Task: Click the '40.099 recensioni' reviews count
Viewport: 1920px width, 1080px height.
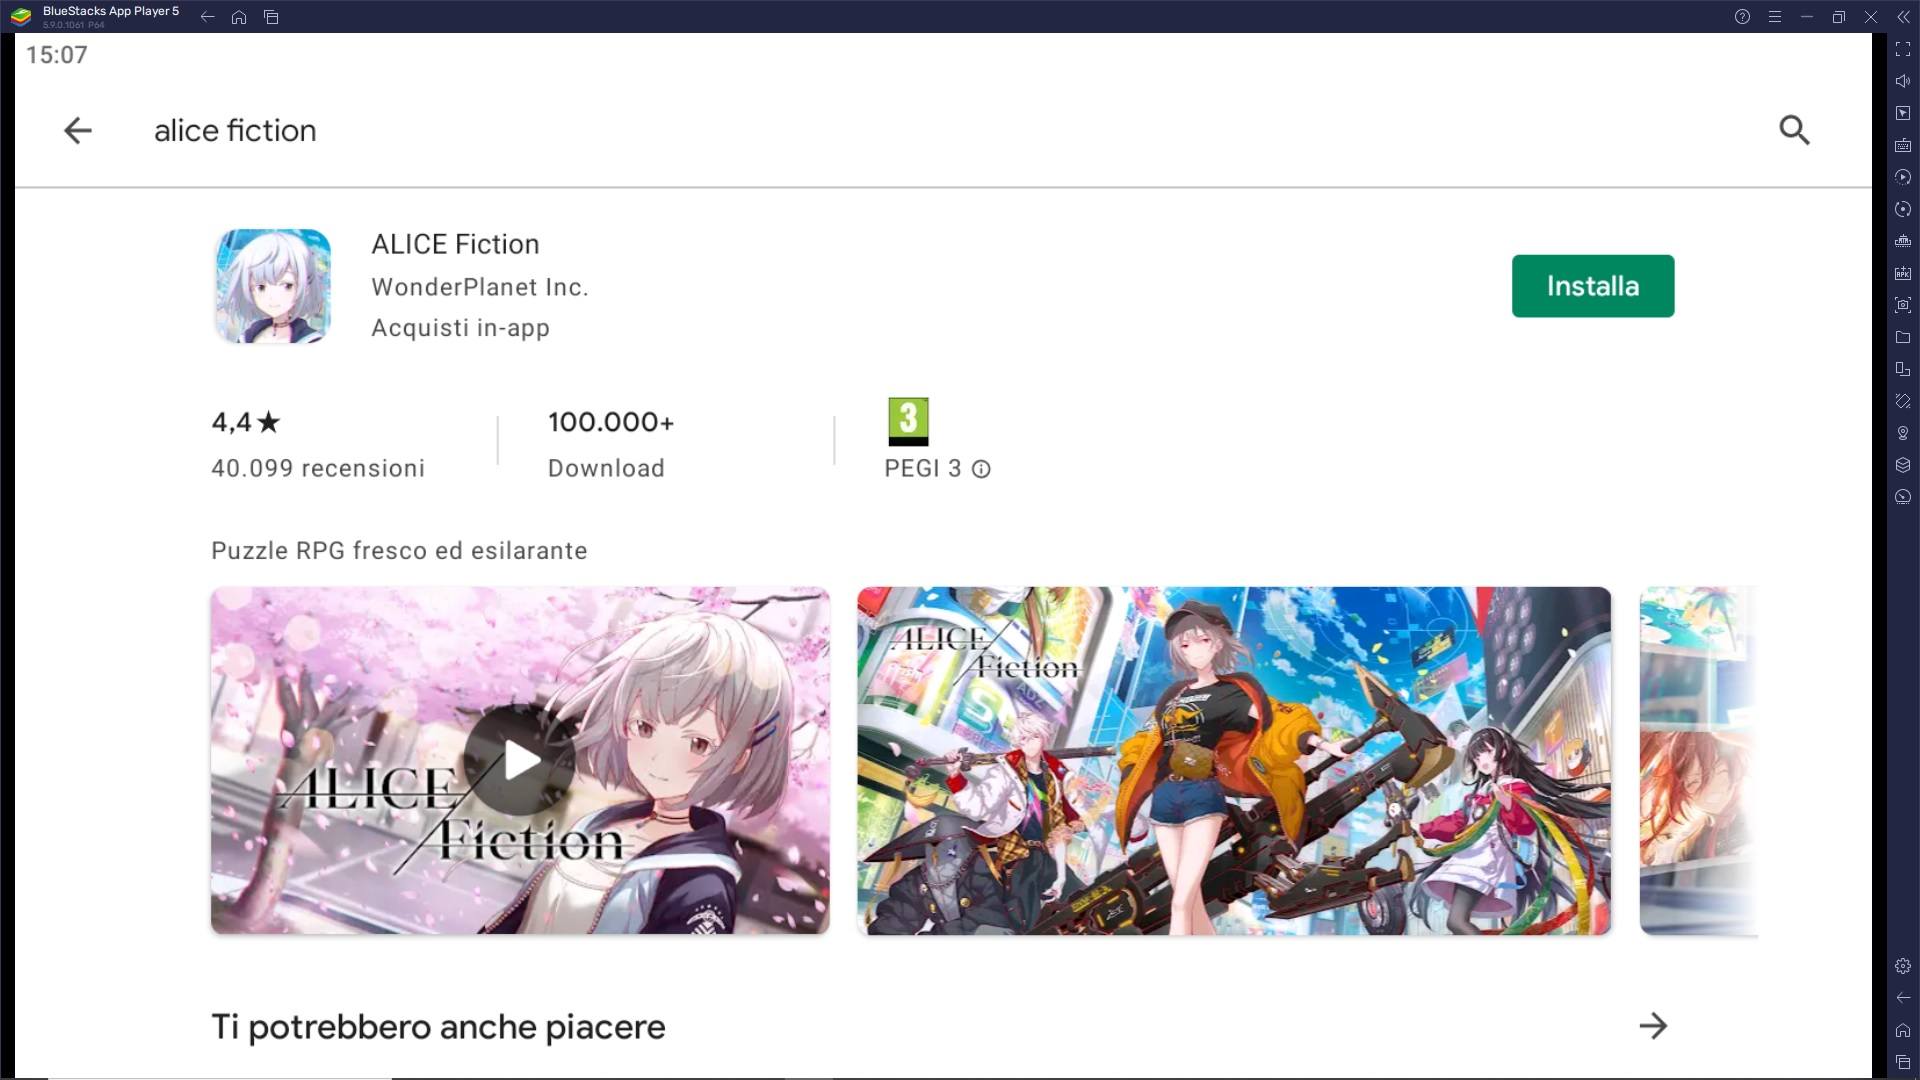Action: [318, 468]
